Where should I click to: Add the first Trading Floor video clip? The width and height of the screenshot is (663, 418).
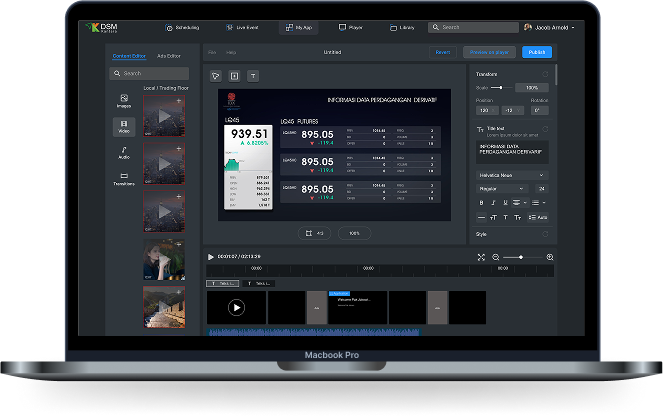pos(179,101)
